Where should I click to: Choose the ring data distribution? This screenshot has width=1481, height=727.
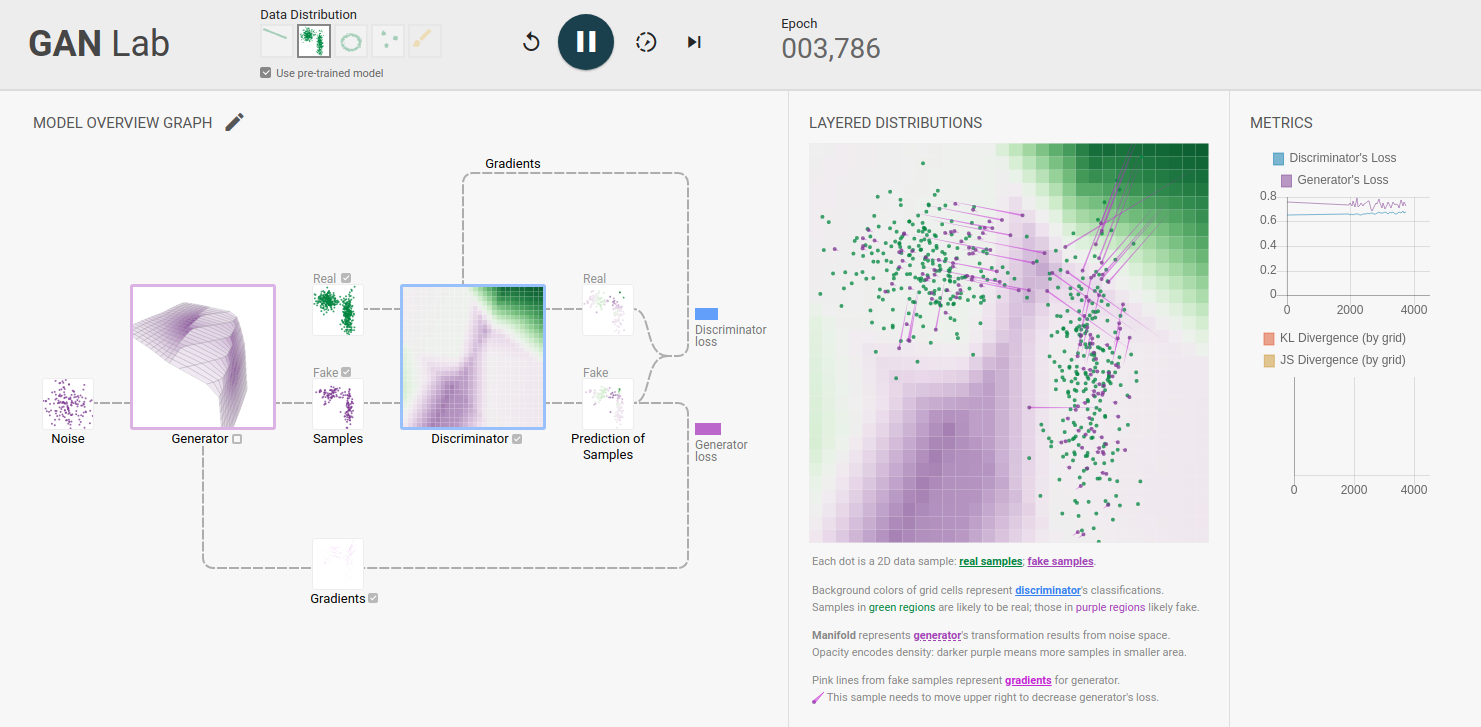pyautogui.click(x=351, y=41)
